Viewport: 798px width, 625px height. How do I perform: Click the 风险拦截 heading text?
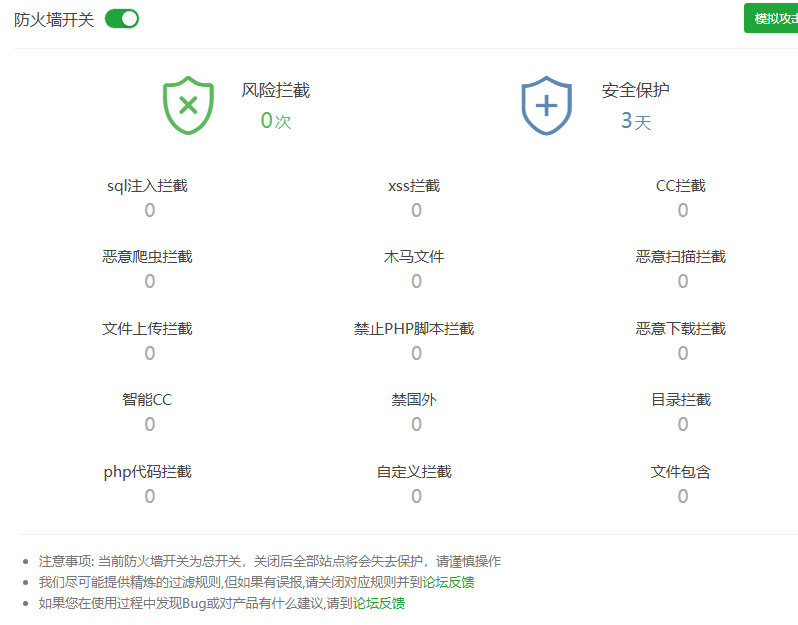pos(276,90)
